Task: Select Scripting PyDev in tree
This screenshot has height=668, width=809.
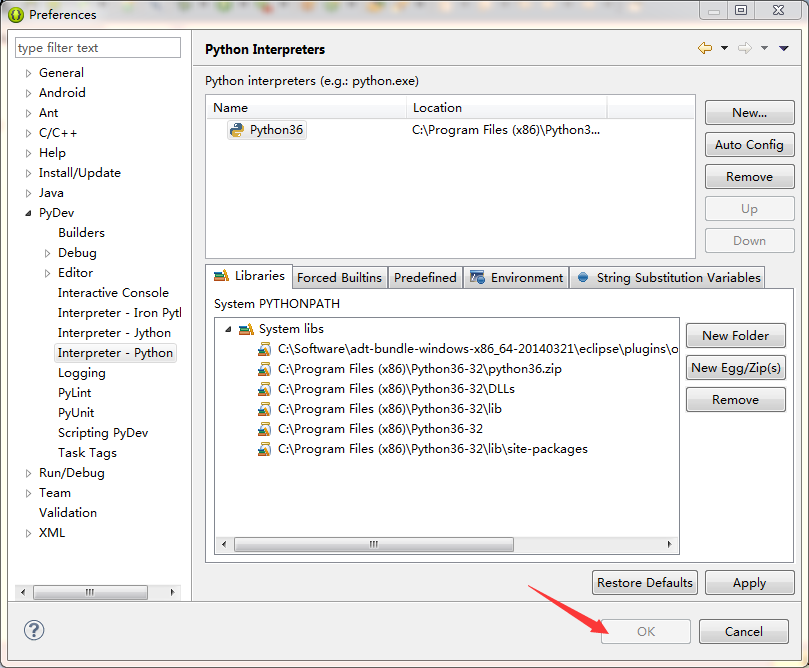Action: (103, 433)
